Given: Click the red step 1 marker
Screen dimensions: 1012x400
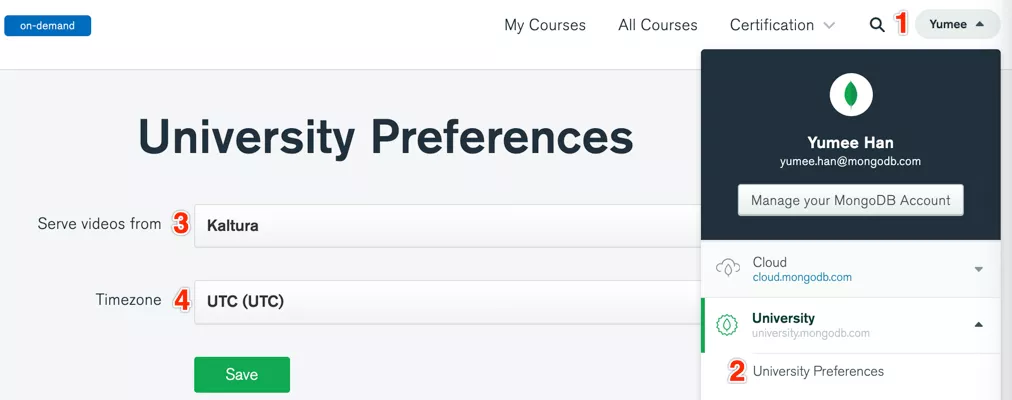Looking at the screenshot, I should click(901, 24).
